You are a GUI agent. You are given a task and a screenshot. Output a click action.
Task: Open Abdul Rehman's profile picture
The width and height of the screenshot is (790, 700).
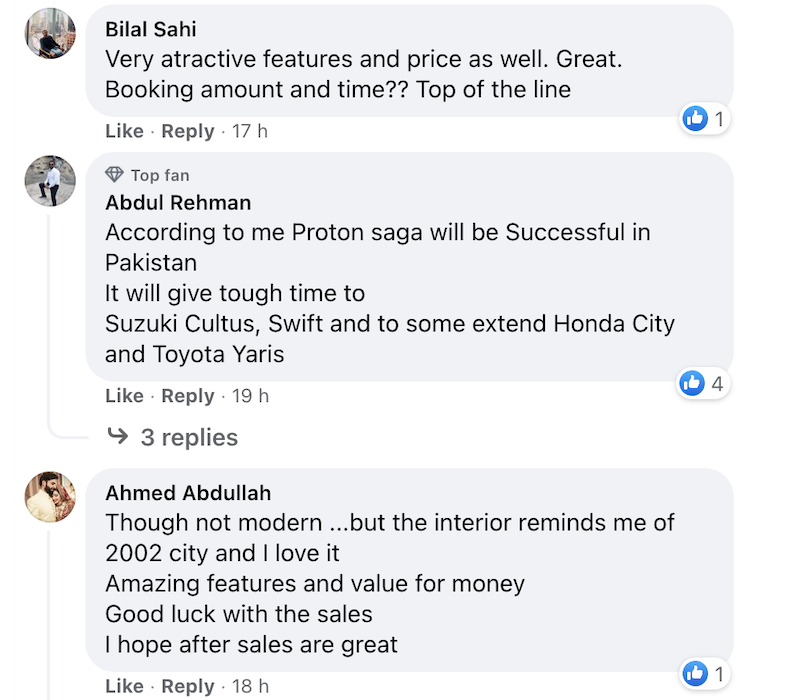point(50,181)
